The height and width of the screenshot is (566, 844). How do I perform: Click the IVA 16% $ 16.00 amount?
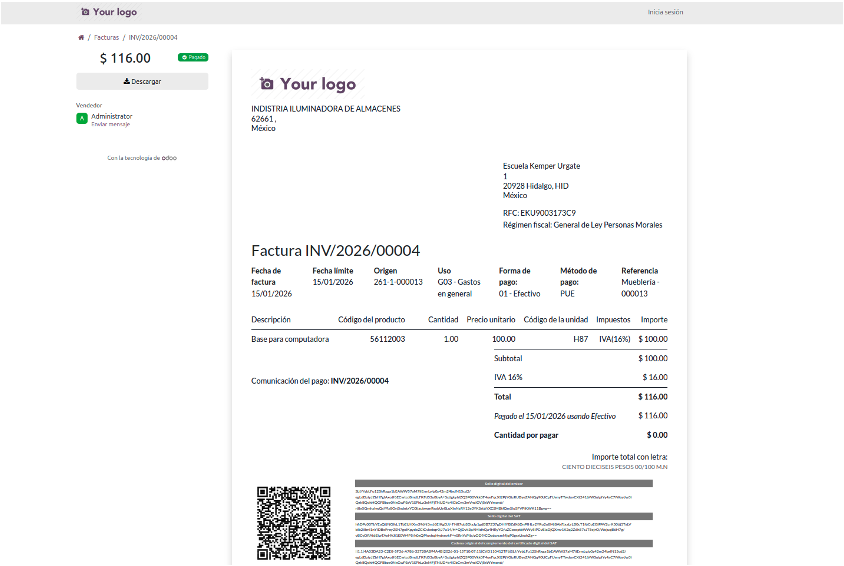click(655, 377)
